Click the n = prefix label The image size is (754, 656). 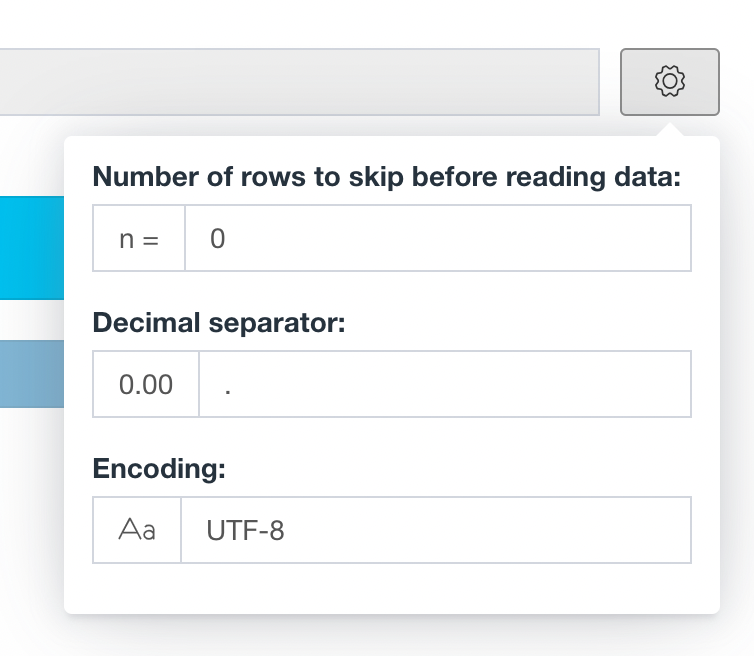[x=139, y=238]
